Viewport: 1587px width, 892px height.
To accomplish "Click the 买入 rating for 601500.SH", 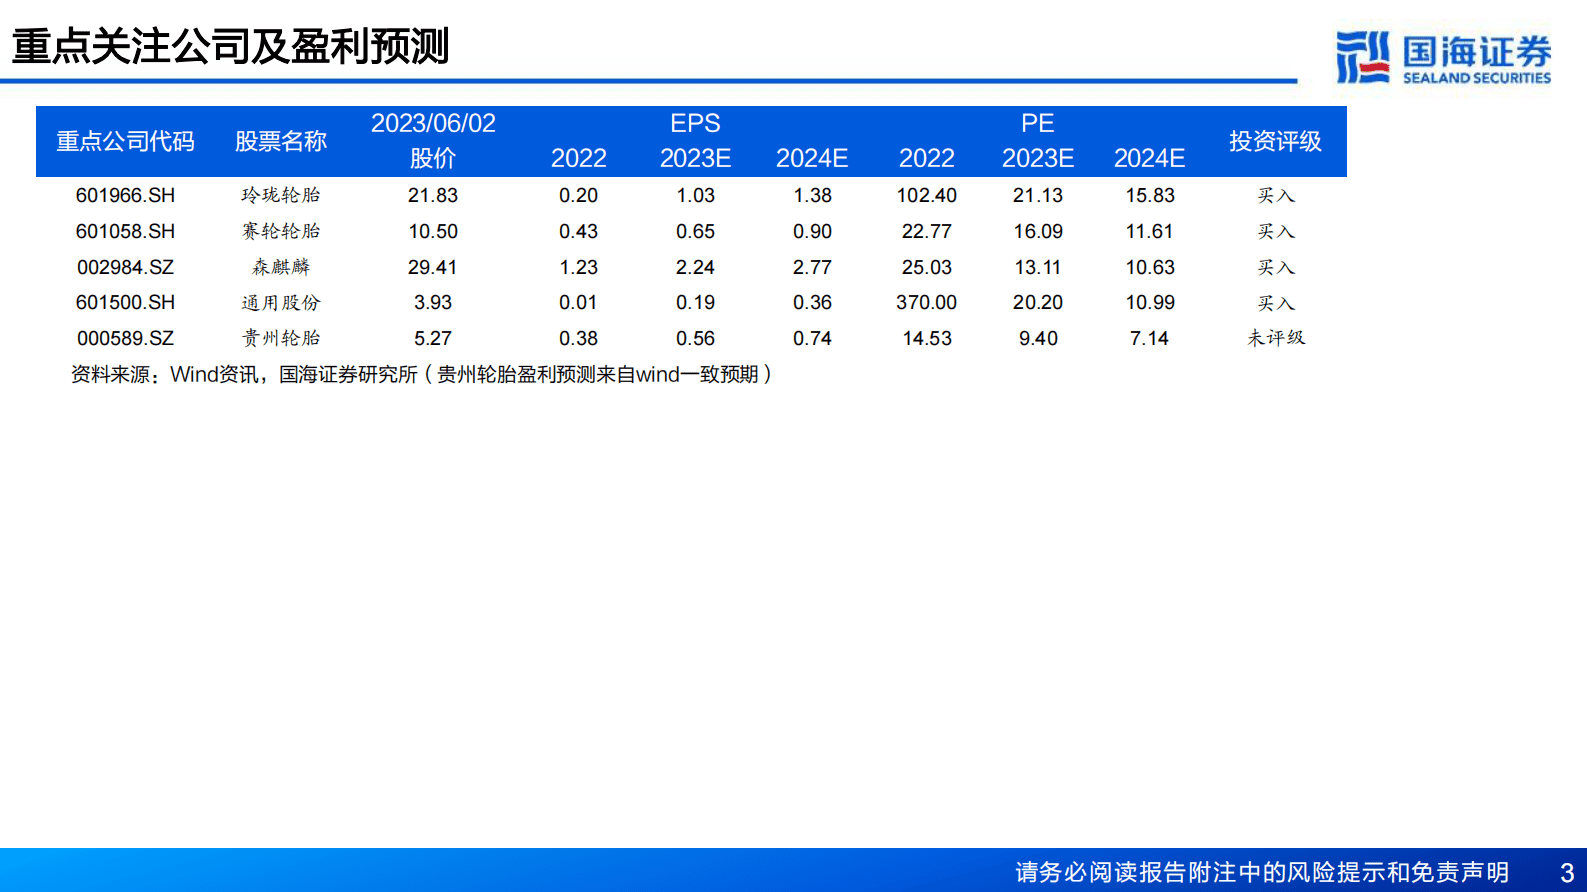I will pos(1276,302).
